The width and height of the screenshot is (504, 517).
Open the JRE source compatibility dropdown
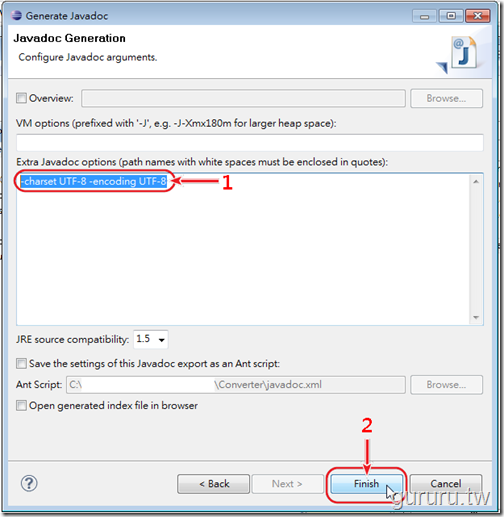coord(151,339)
